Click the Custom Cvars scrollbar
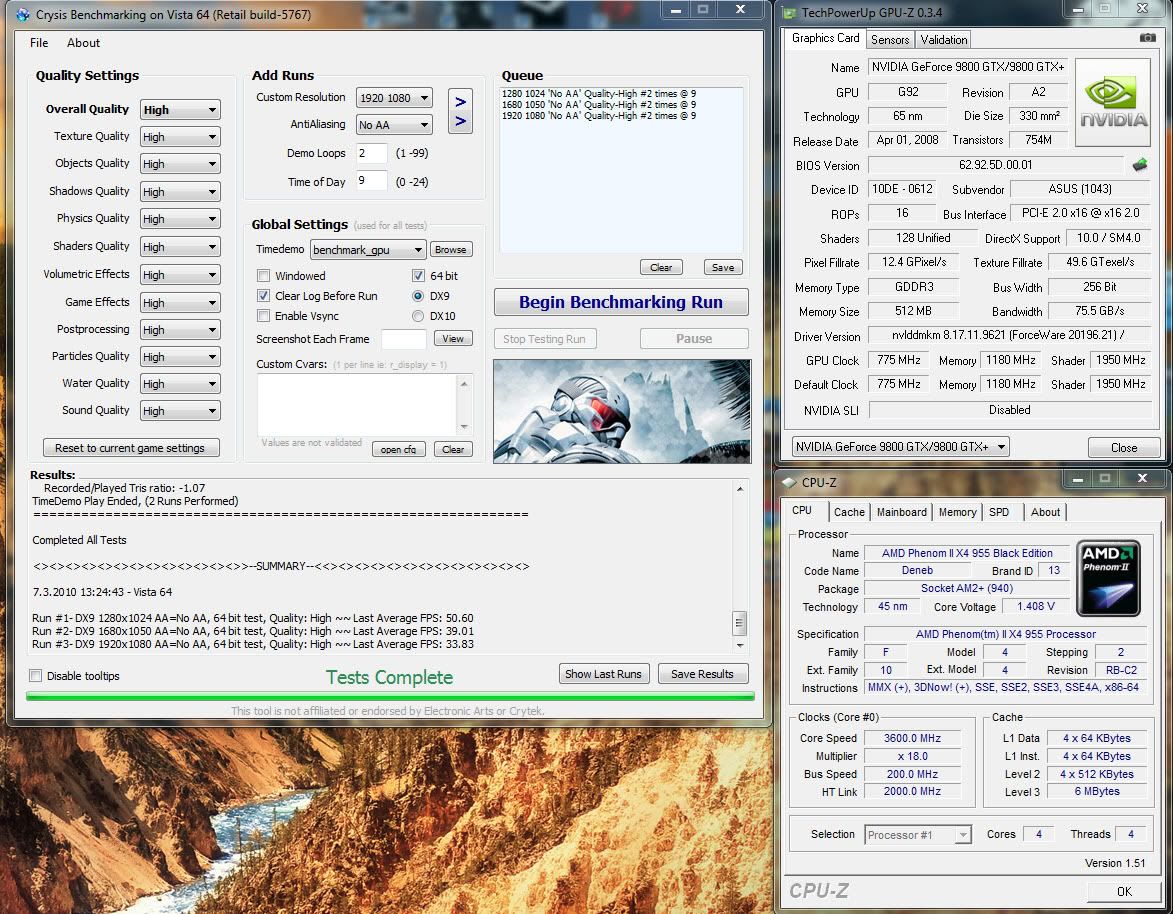 [x=465, y=405]
